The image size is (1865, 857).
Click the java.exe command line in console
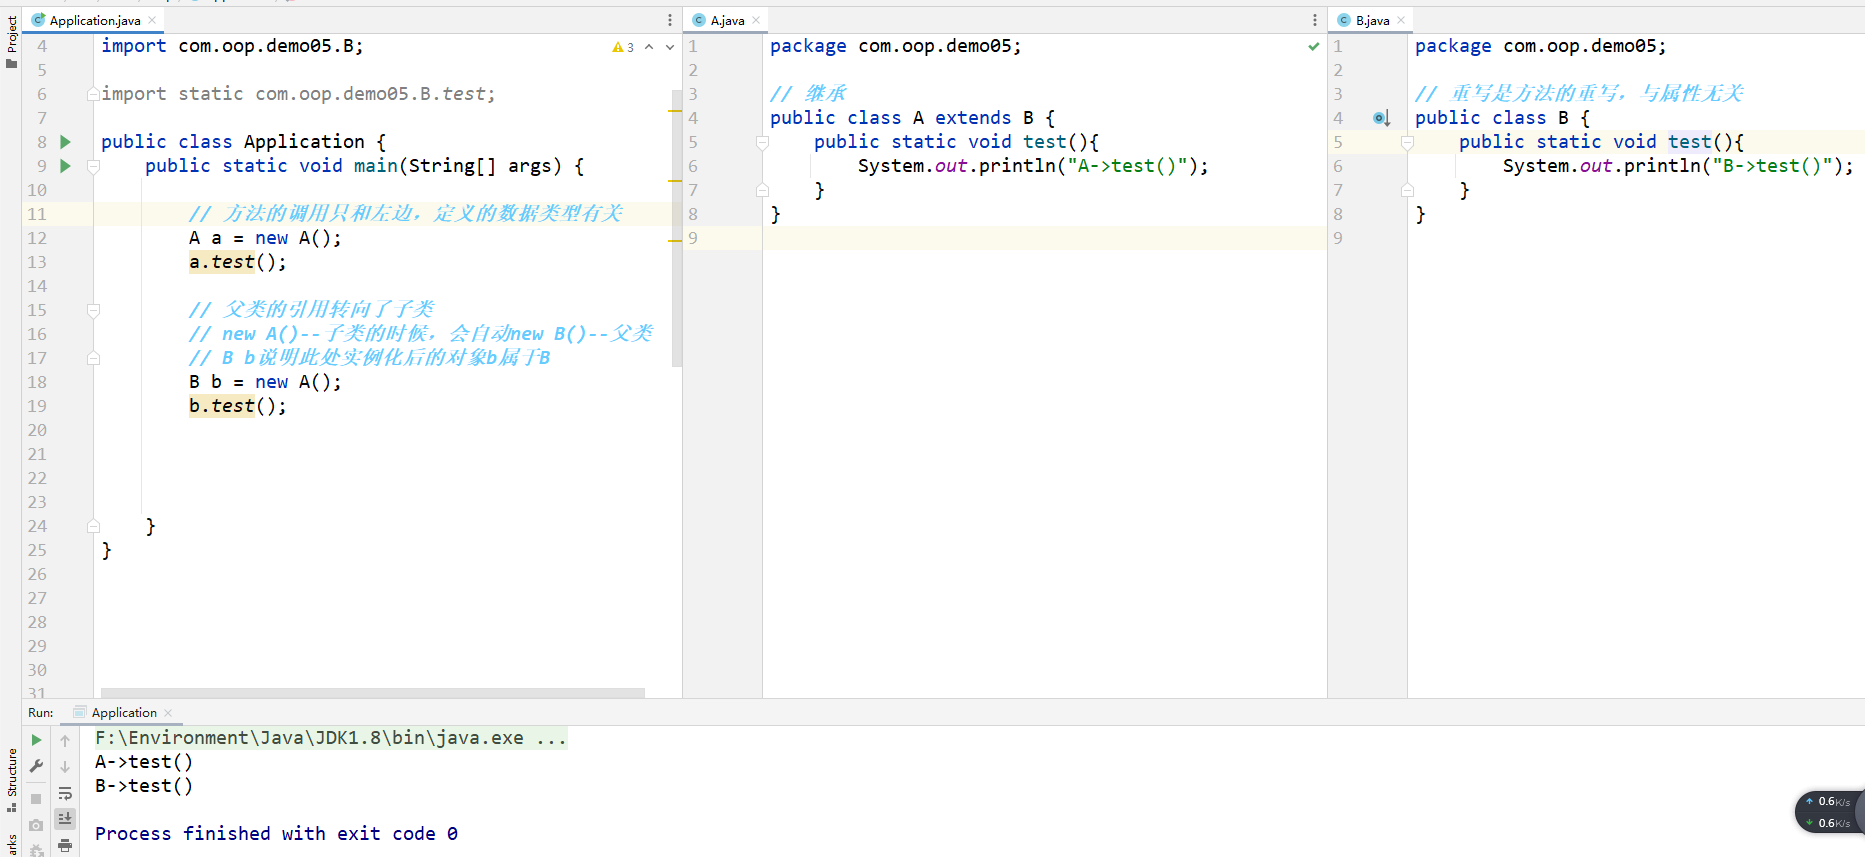tap(331, 738)
